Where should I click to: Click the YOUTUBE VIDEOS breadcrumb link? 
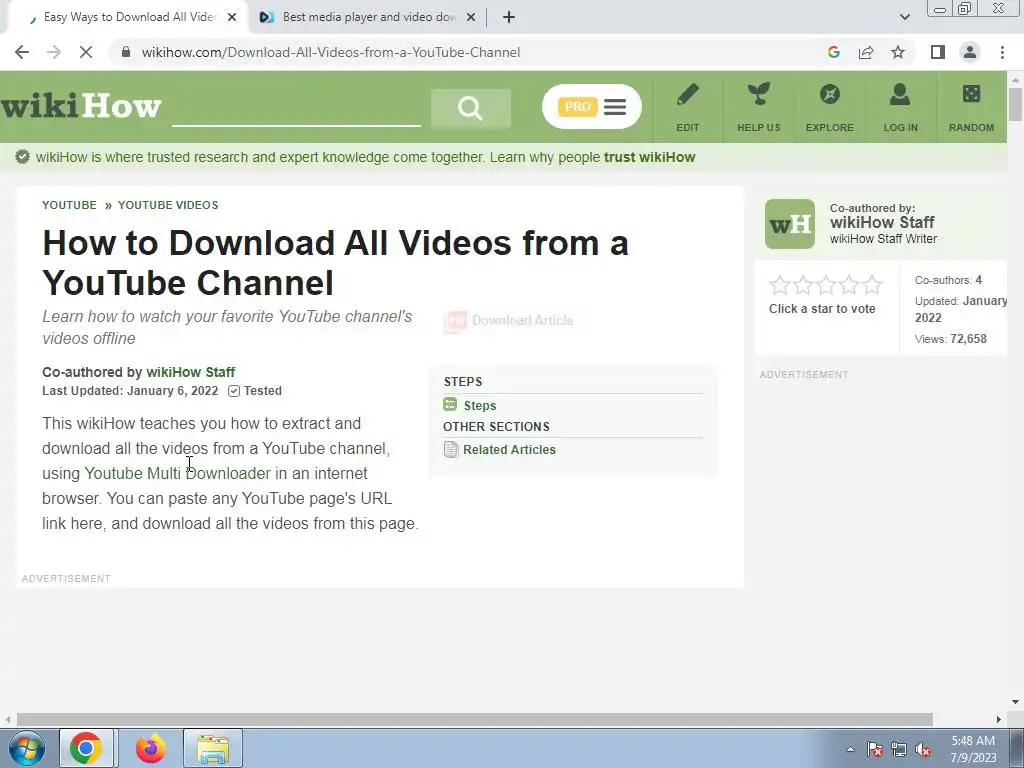click(x=168, y=205)
